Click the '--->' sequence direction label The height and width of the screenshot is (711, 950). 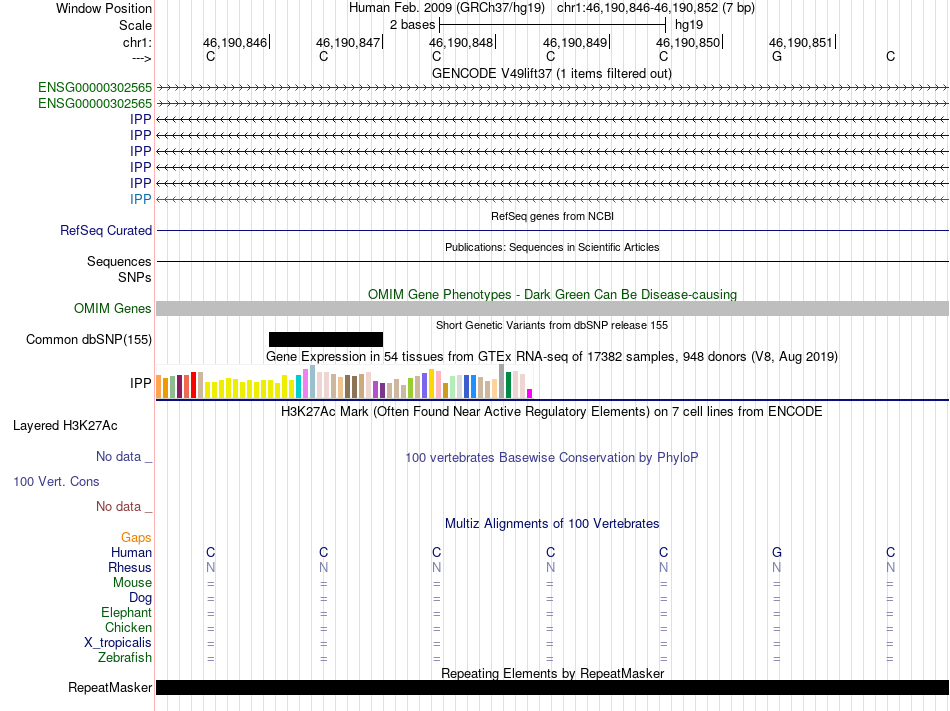[142, 58]
